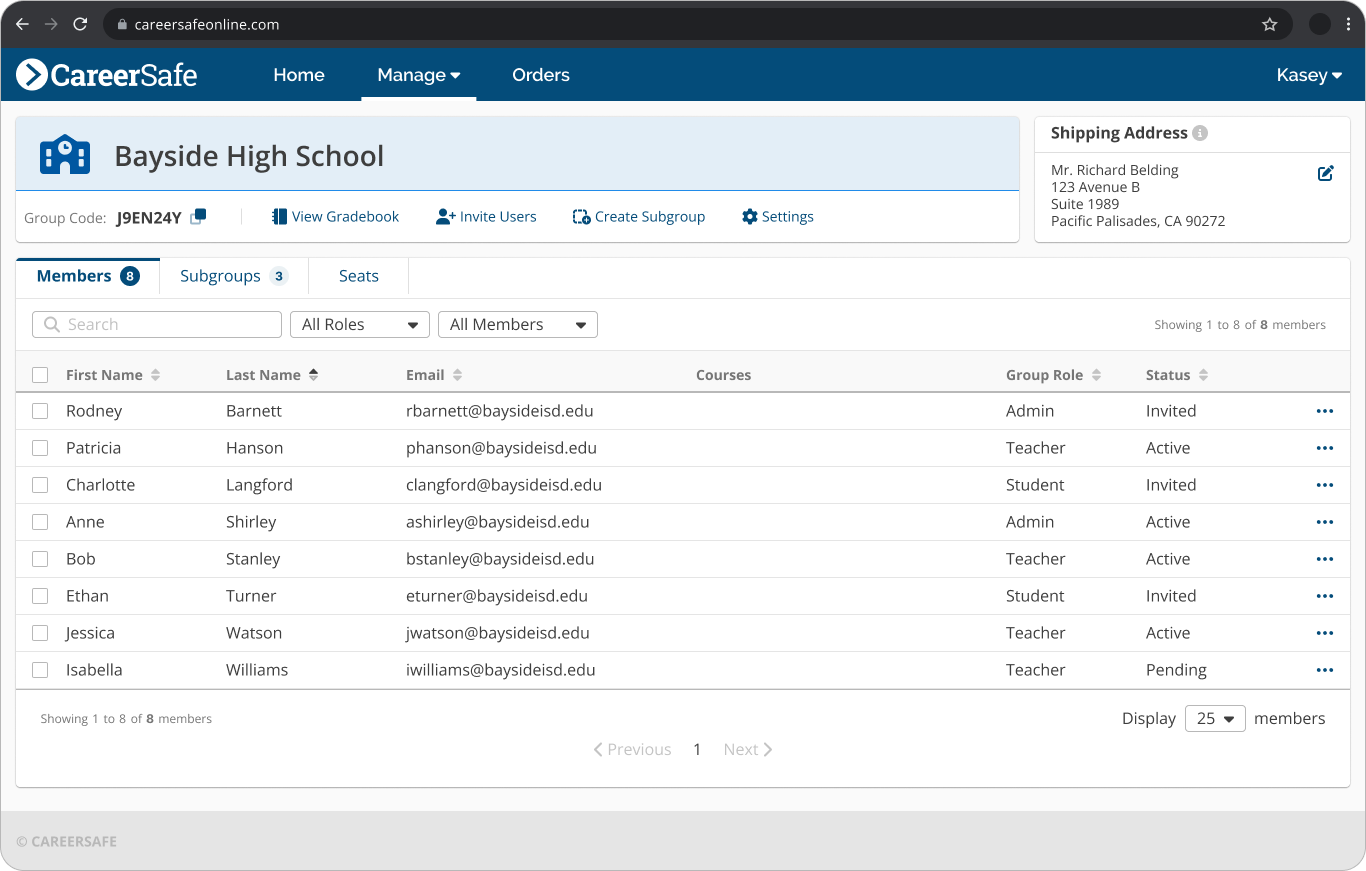Screen dimensions: 1366x871
Task: Open the All Members filter dropdown
Action: click(x=517, y=324)
